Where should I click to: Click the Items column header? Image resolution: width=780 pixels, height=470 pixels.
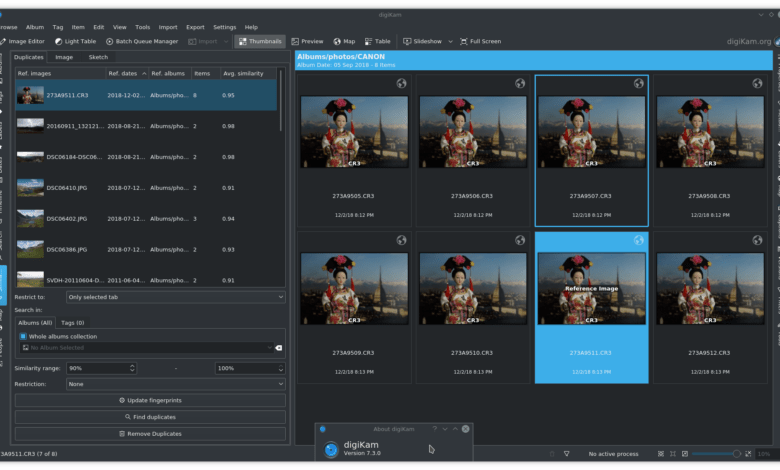tap(206, 73)
